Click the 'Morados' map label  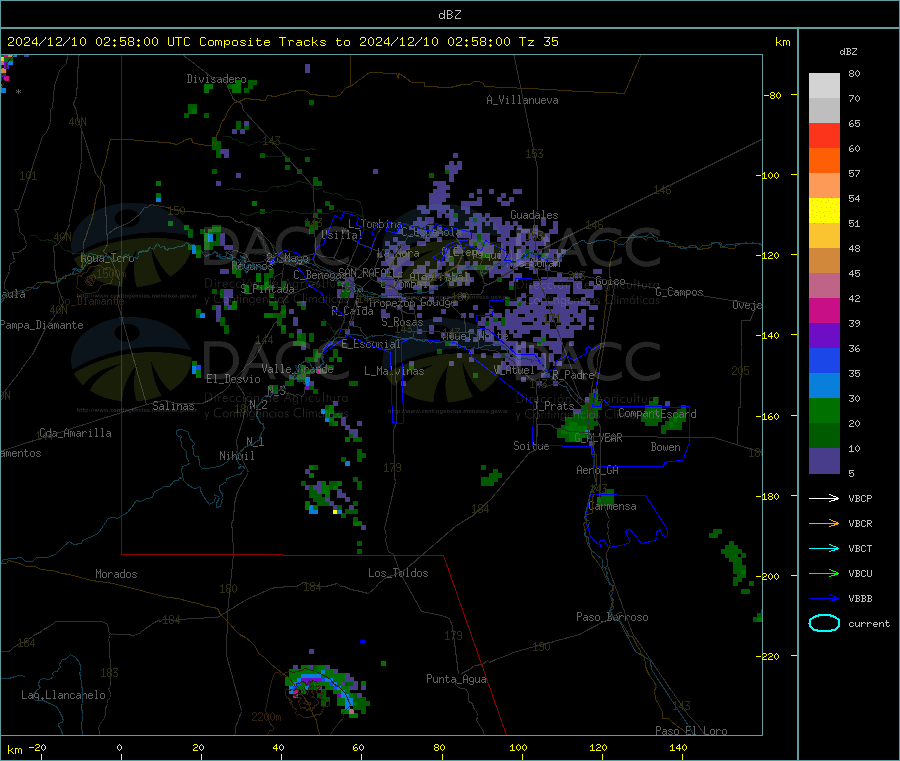(116, 574)
